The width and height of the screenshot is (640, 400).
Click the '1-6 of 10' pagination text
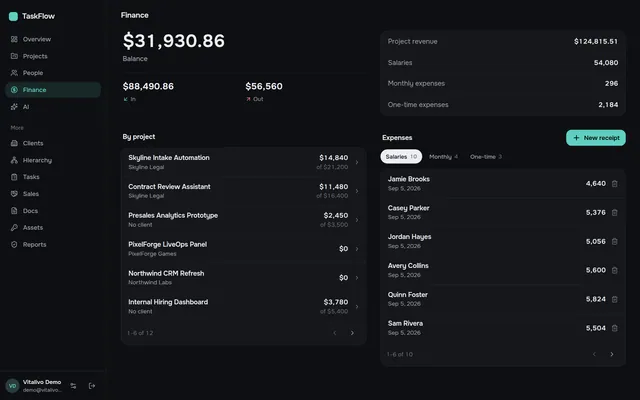pyautogui.click(x=400, y=354)
